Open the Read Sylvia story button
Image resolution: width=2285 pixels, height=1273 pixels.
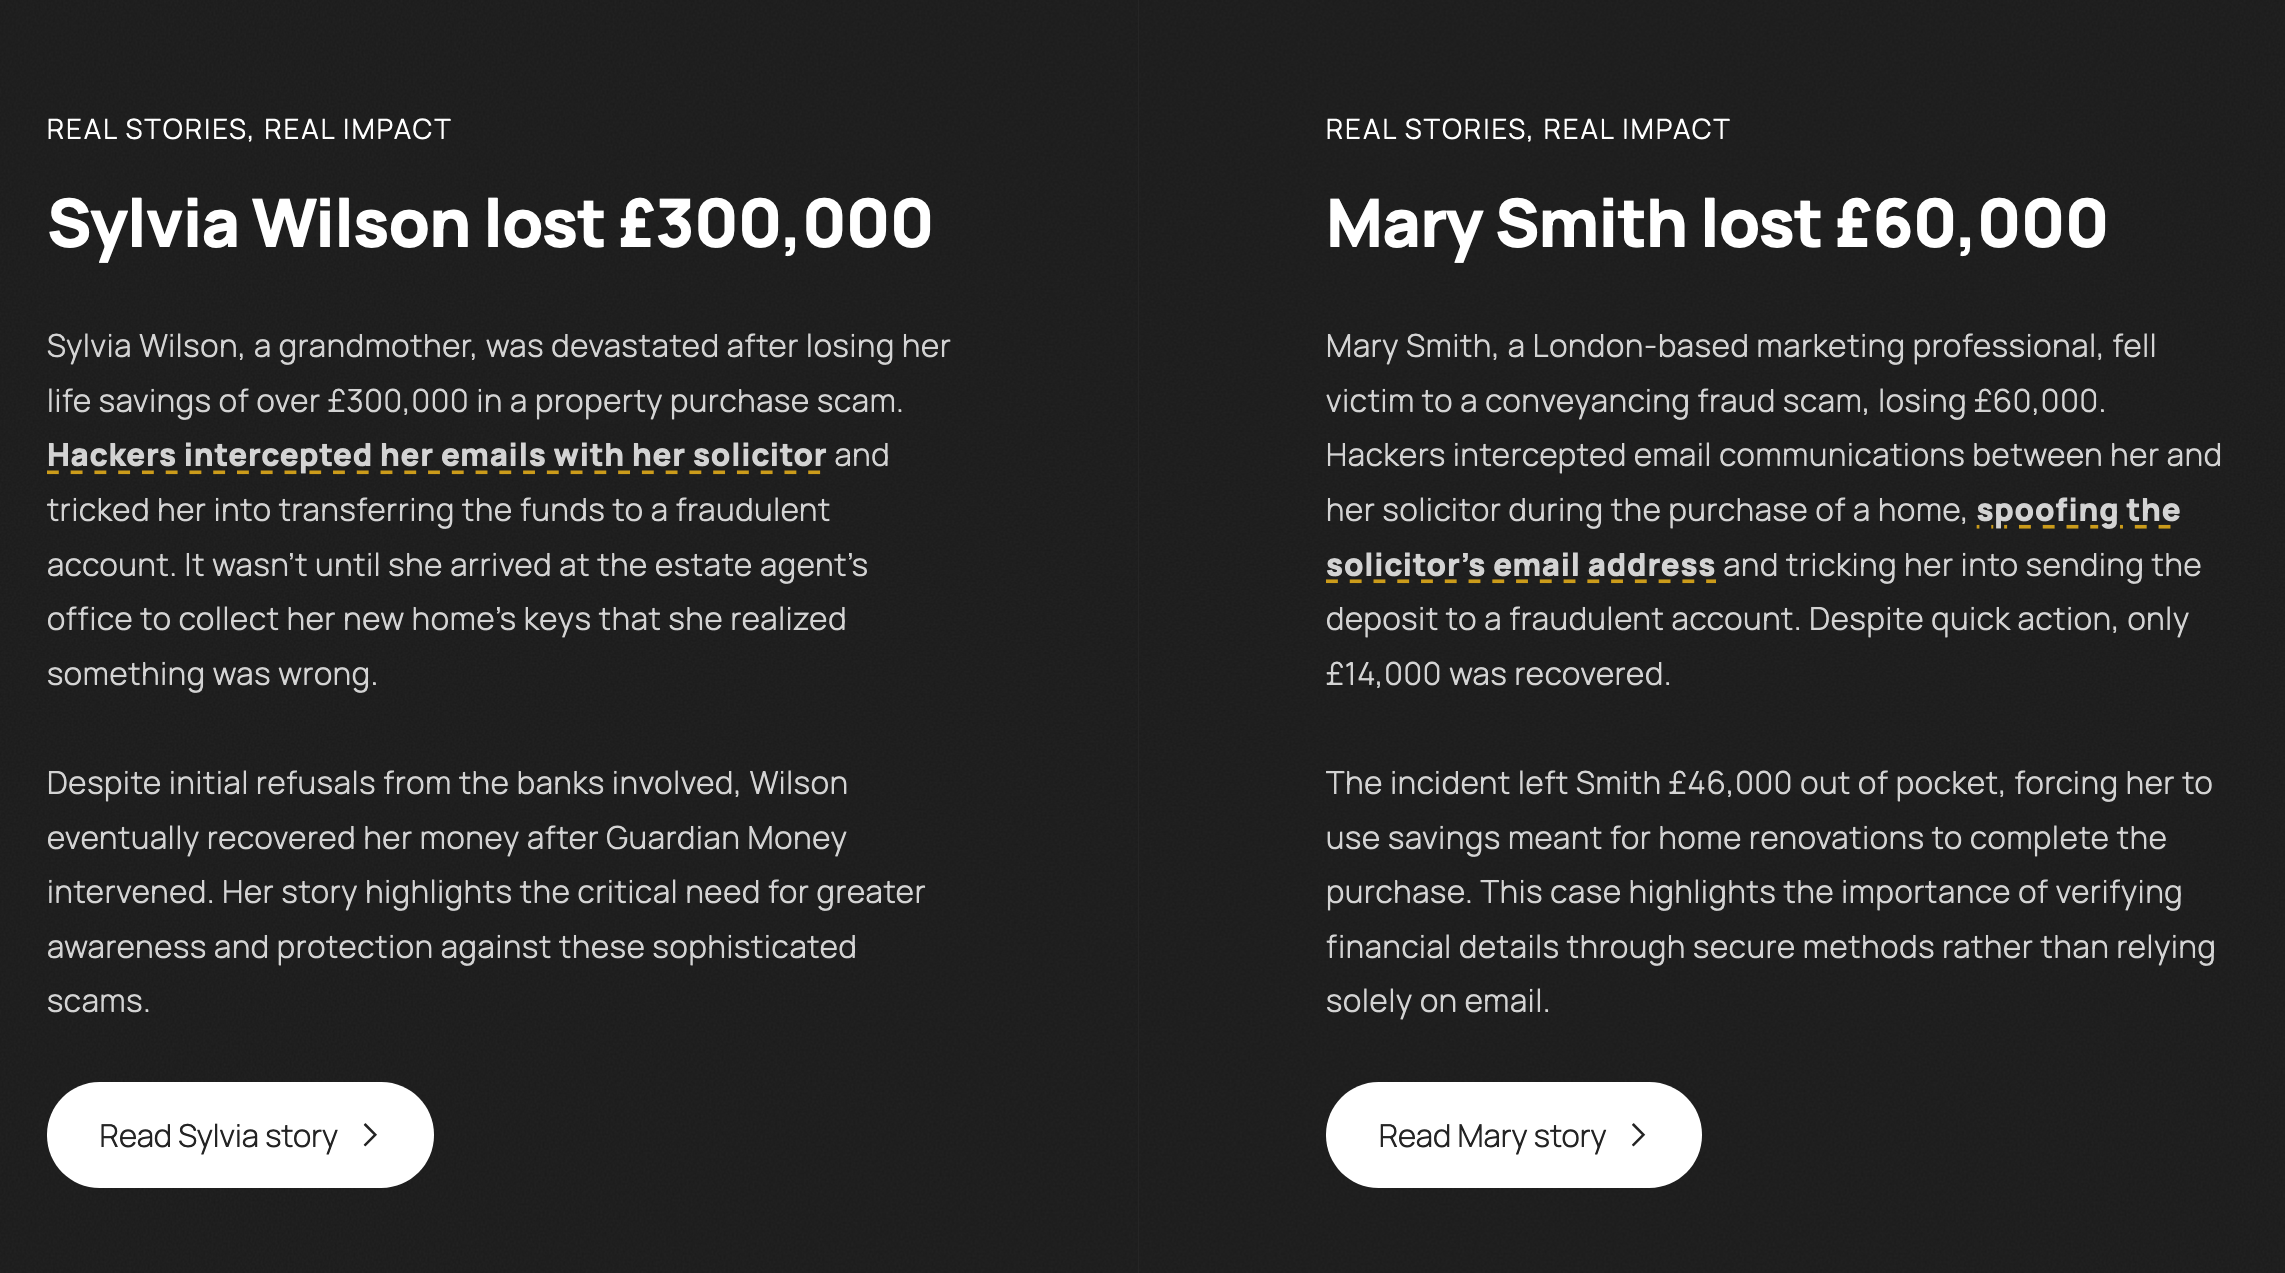click(x=240, y=1135)
